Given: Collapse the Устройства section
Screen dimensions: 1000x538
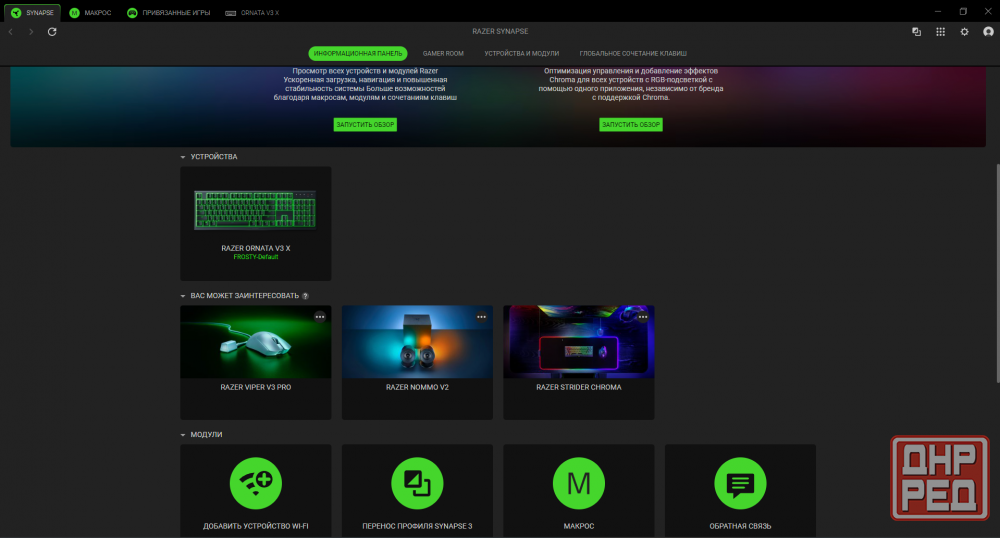Looking at the screenshot, I should pyautogui.click(x=183, y=157).
